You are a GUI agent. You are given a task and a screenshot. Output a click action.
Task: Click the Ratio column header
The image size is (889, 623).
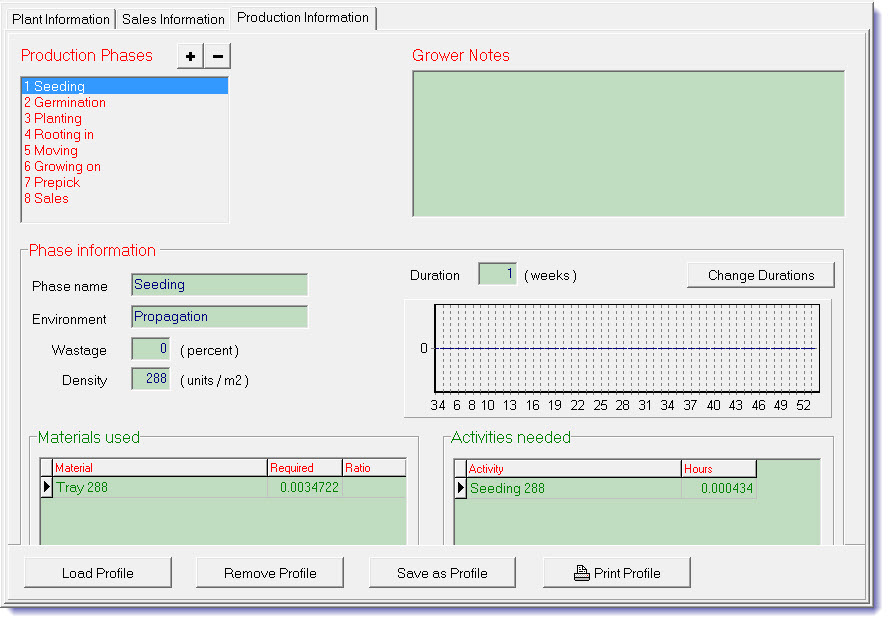(x=375, y=468)
